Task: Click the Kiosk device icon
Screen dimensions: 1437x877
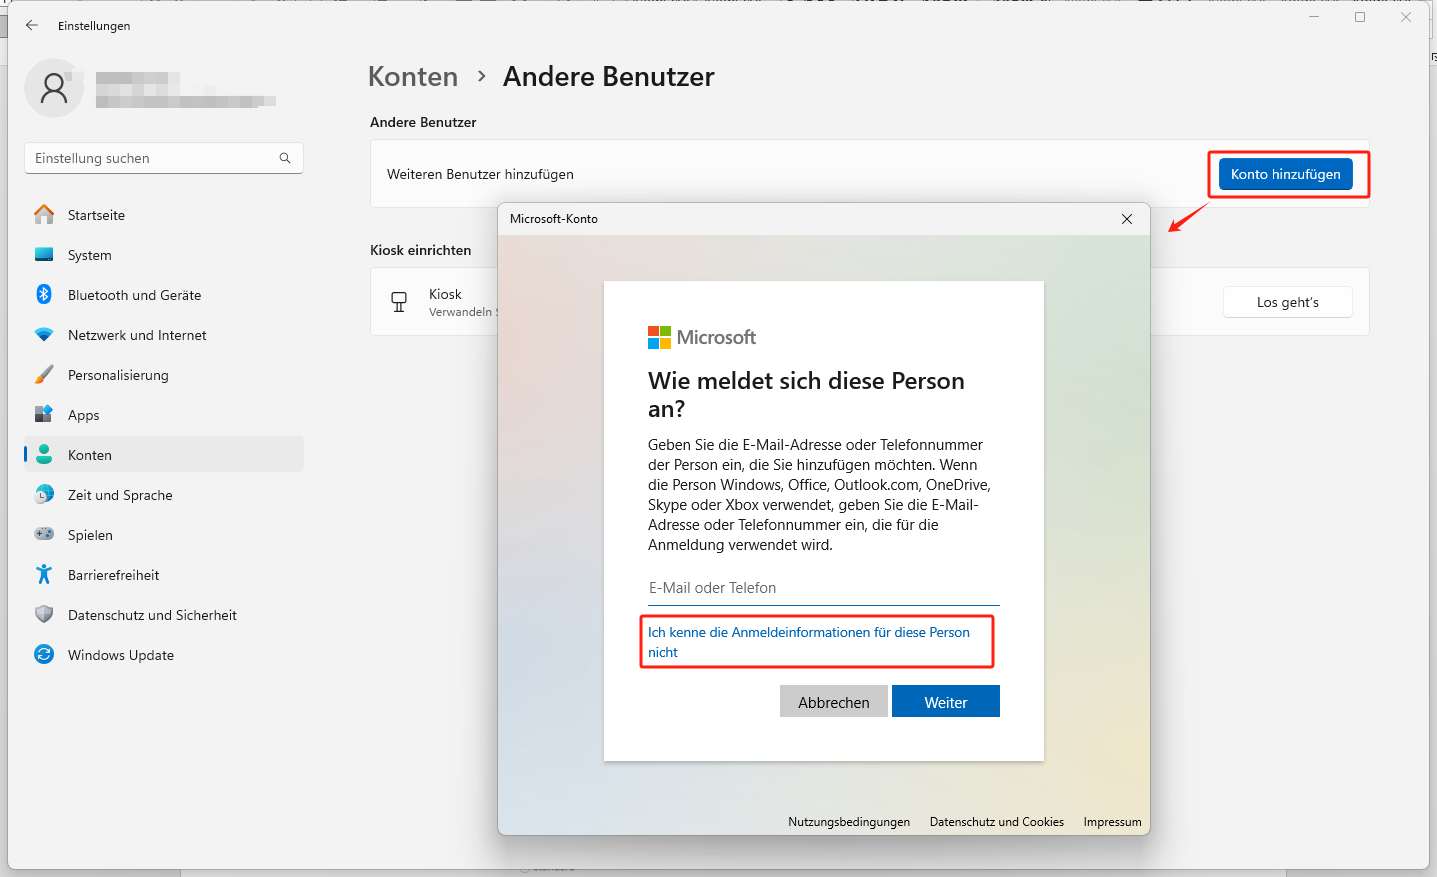Action: 399,302
